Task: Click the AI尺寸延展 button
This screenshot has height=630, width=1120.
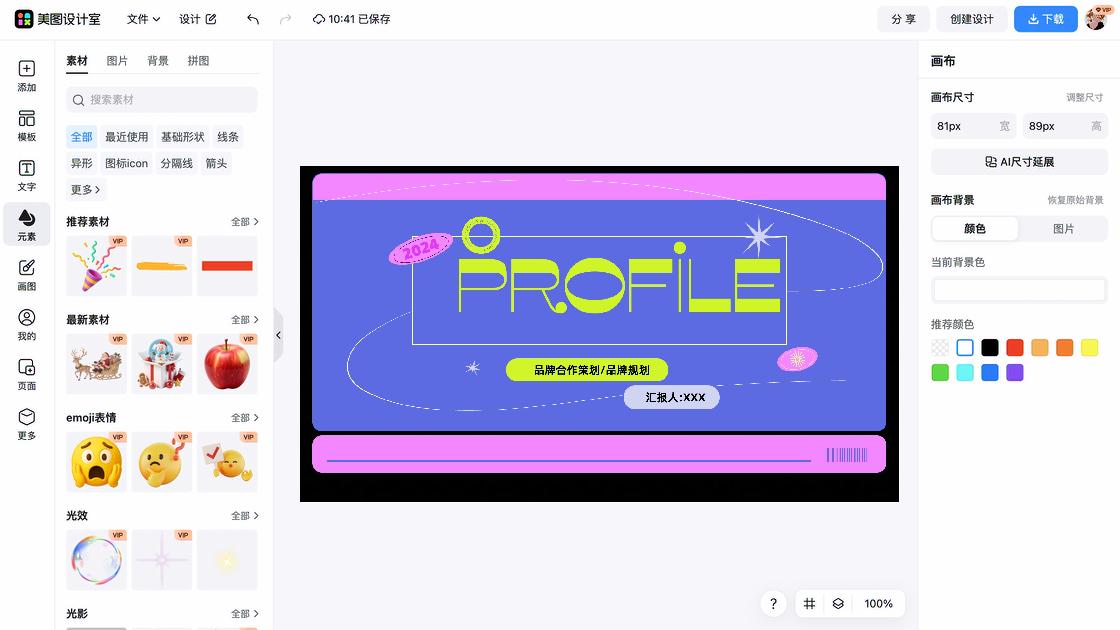Action: (1019, 162)
